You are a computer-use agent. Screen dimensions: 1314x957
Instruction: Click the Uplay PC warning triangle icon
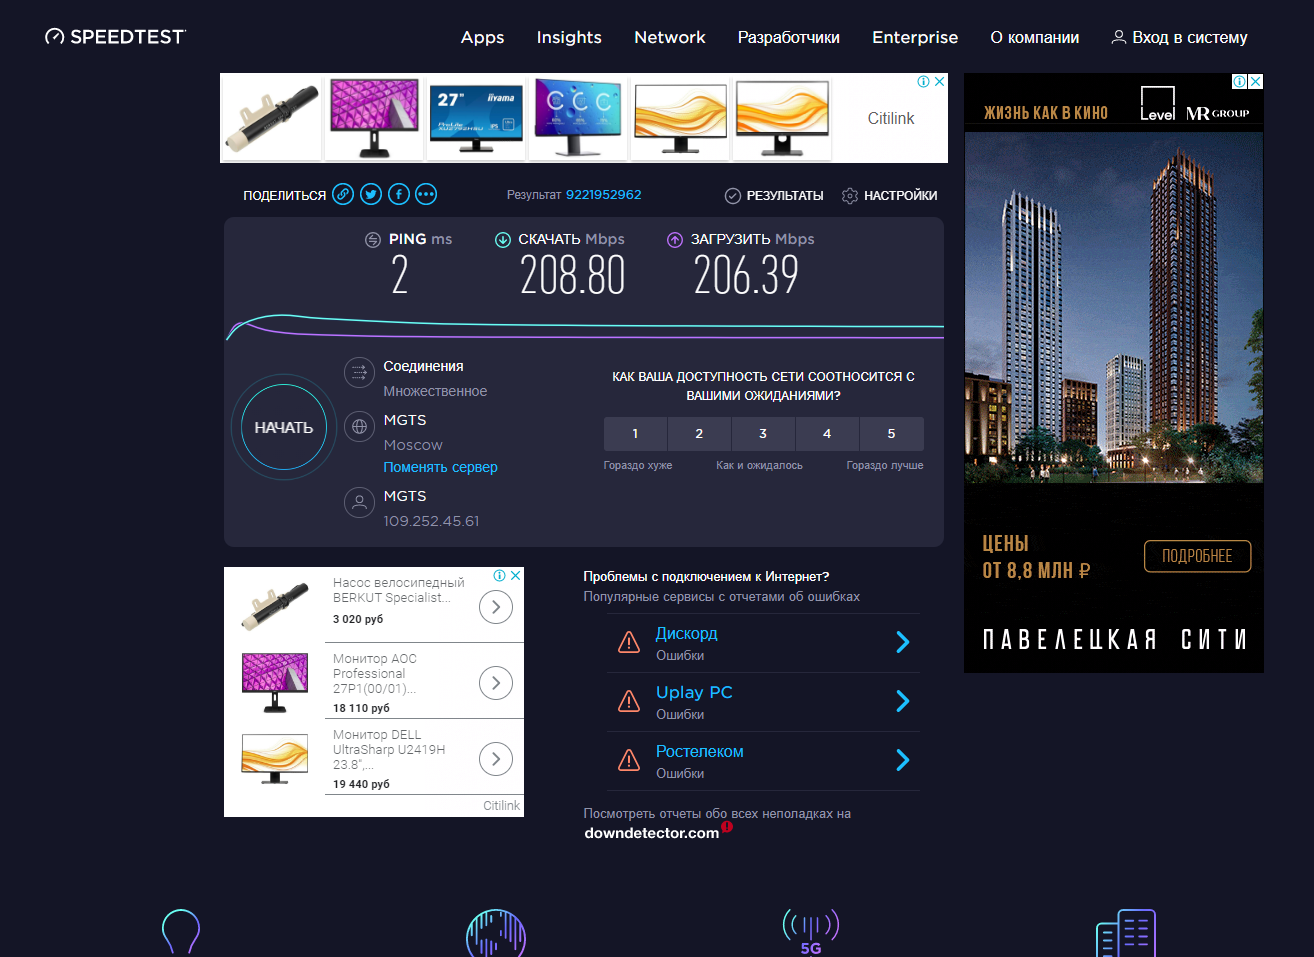[x=629, y=701]
